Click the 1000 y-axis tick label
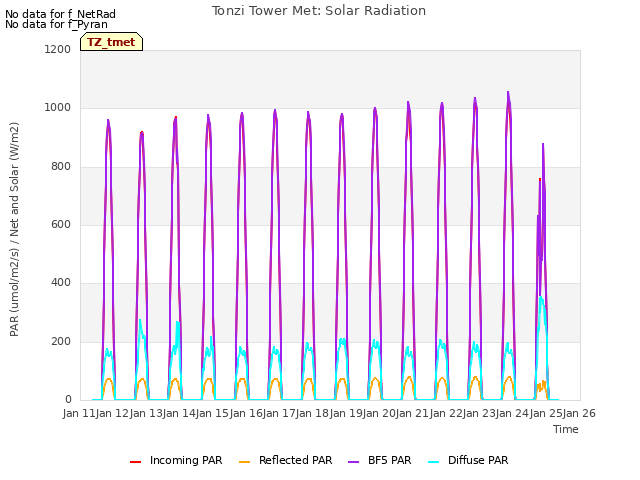Viewport: 640px width, 480px height. [58, 108]
